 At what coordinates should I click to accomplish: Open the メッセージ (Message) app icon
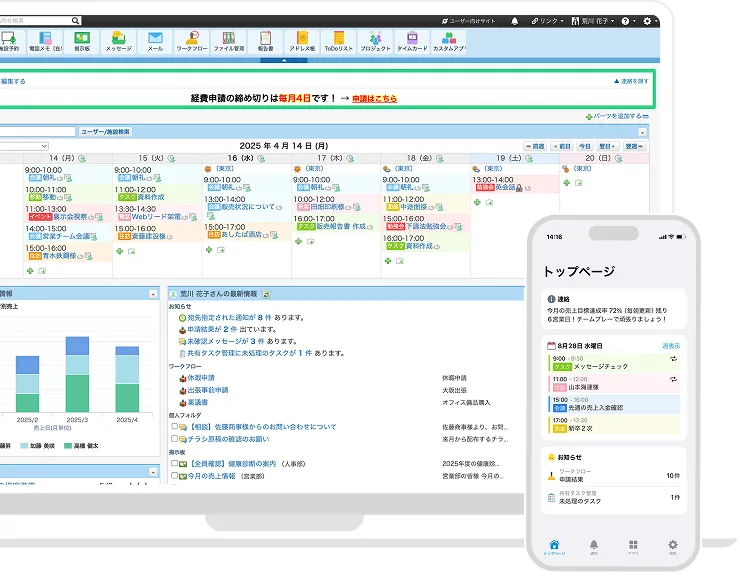118,41
